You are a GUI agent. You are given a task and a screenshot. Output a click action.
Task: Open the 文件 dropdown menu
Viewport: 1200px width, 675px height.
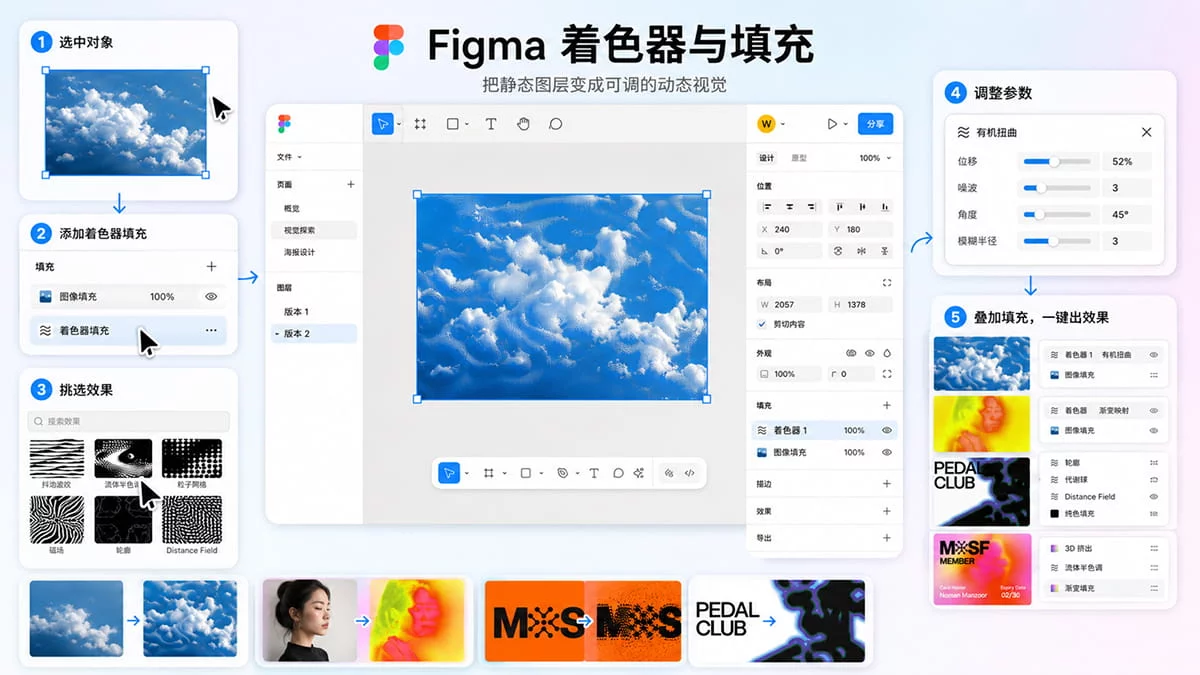pos(289,157)
